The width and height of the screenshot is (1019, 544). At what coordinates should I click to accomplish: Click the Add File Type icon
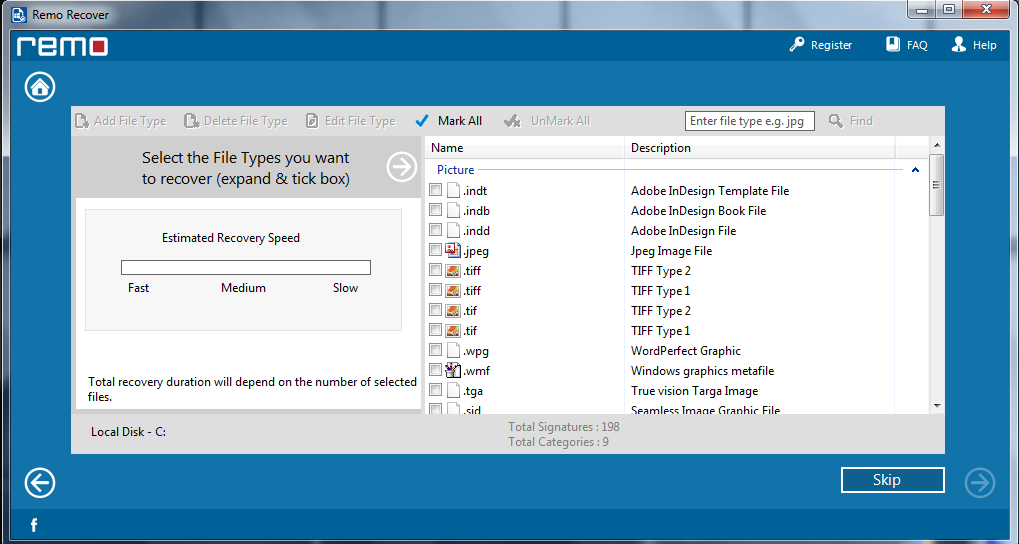point(83,121)
